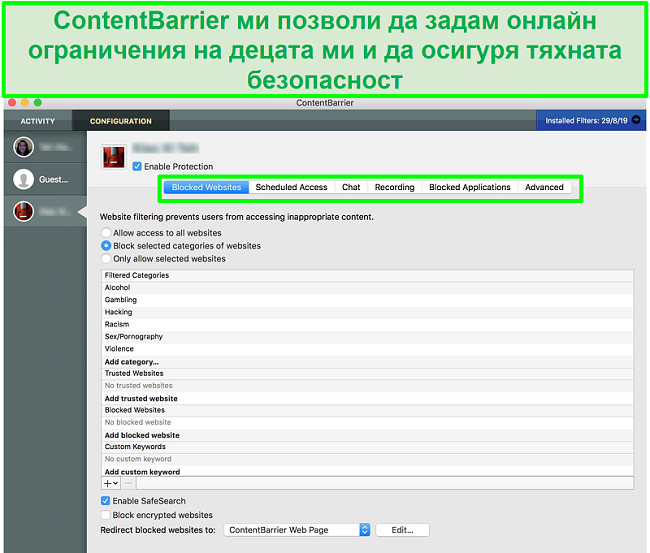Click the Trusted Websites section header
This screenshot has width=650, height=553.
coord(367,374)
